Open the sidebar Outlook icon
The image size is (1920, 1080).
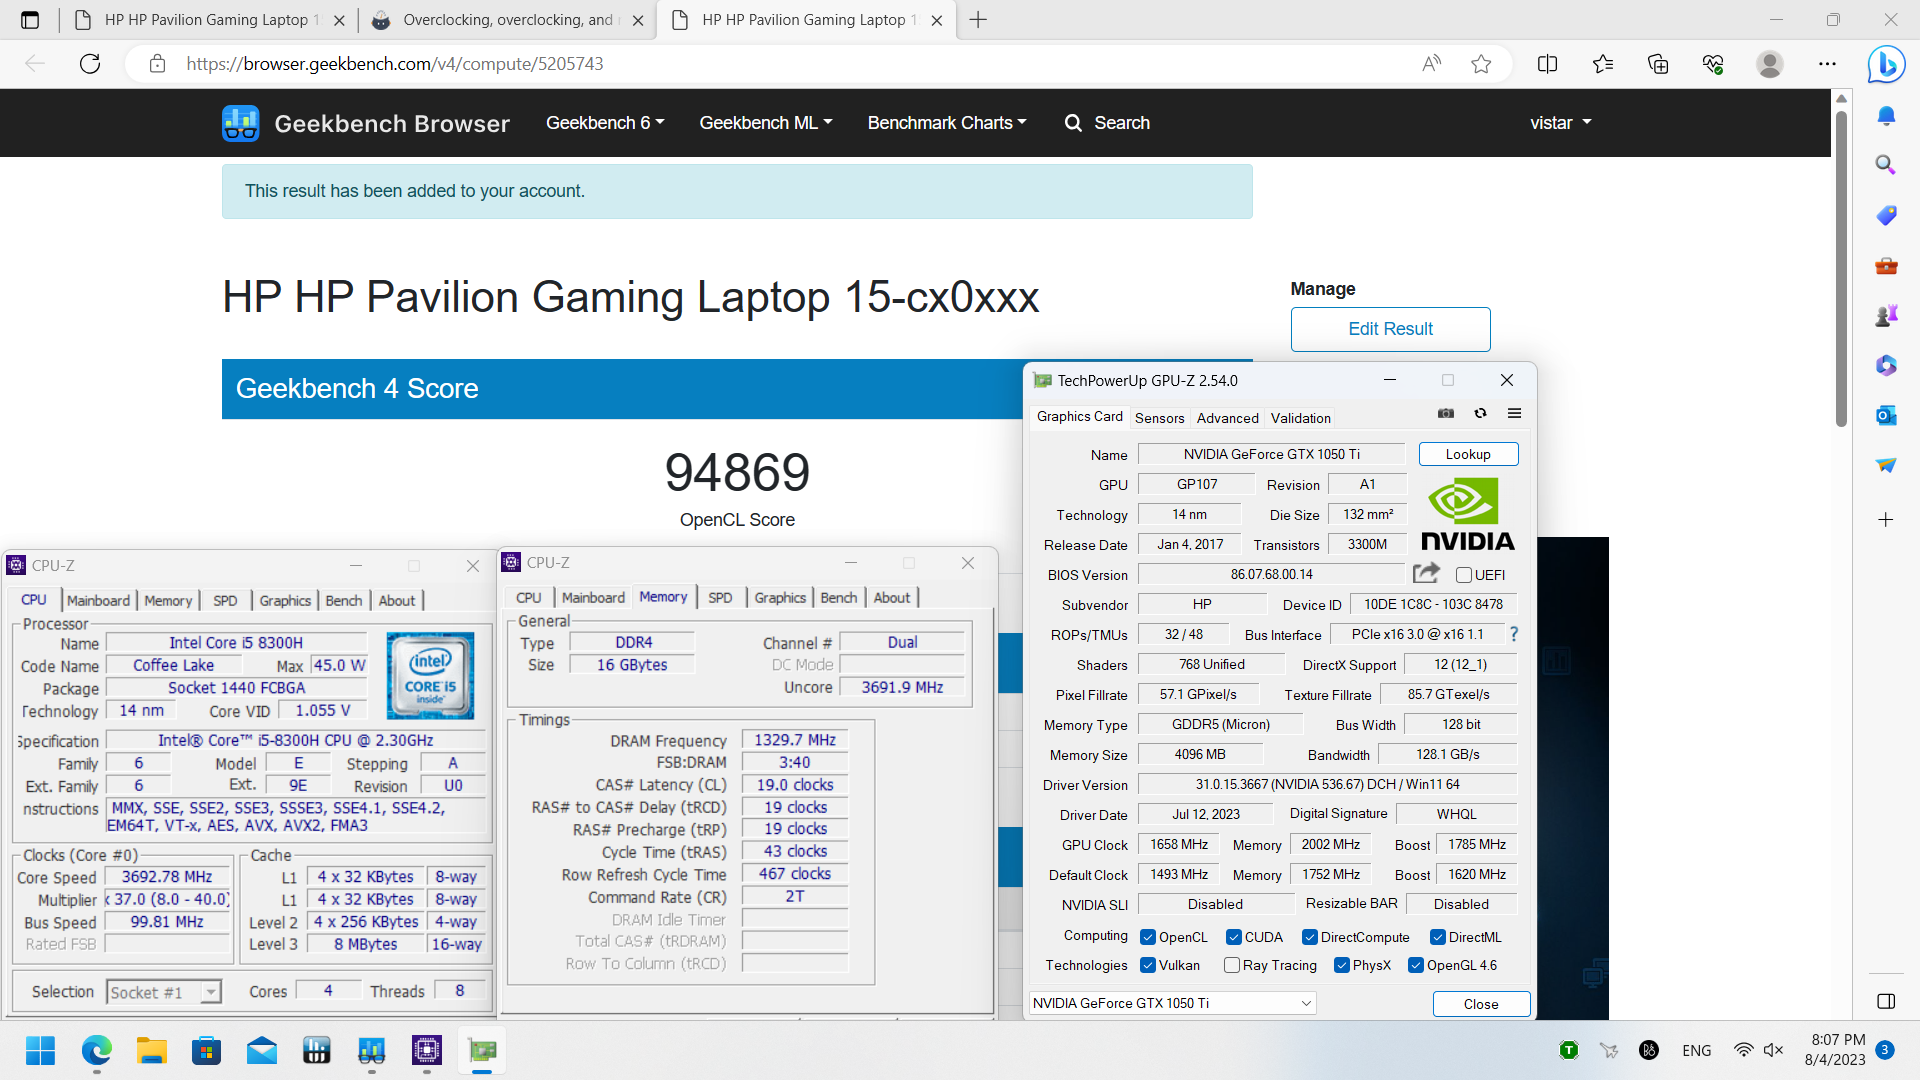coord(1886,415)
